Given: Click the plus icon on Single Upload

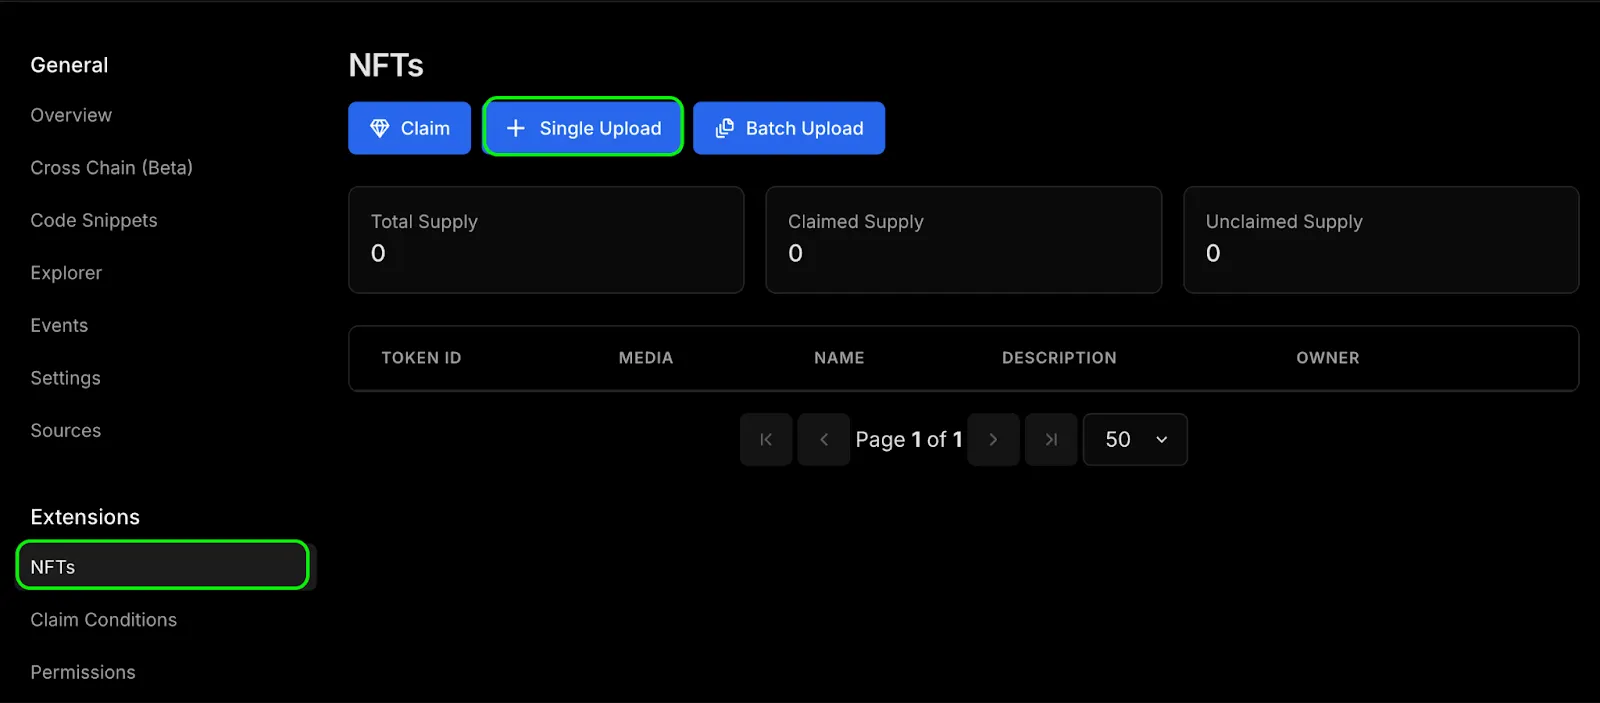Looking at the screenshot, I should point(516,128).
